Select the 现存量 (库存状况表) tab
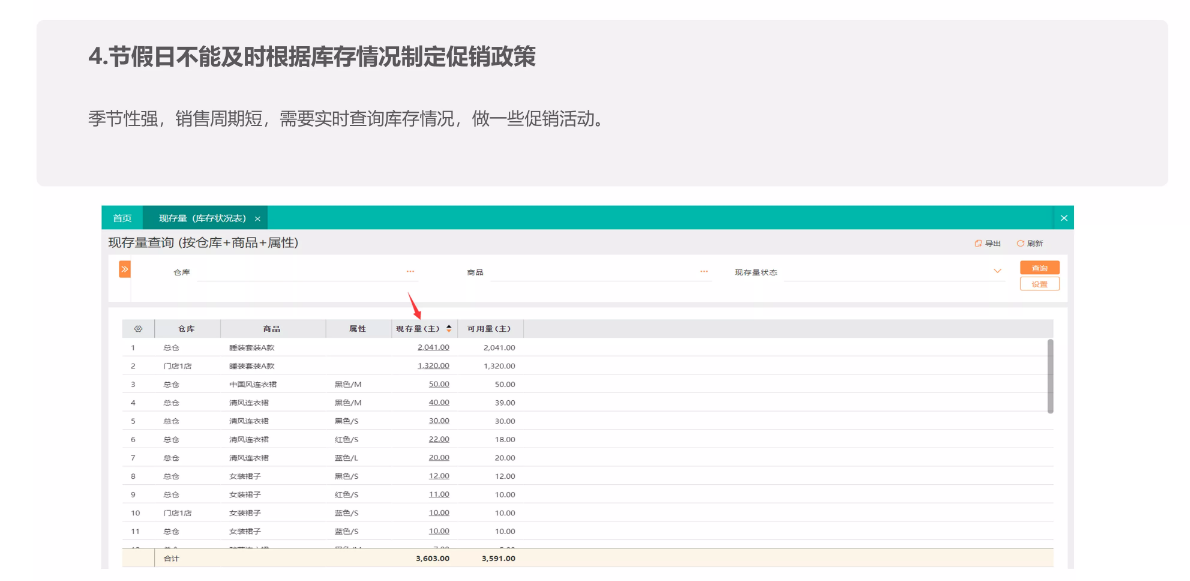The width and height of the screenshot is (1190, 581). pos(205,218)
